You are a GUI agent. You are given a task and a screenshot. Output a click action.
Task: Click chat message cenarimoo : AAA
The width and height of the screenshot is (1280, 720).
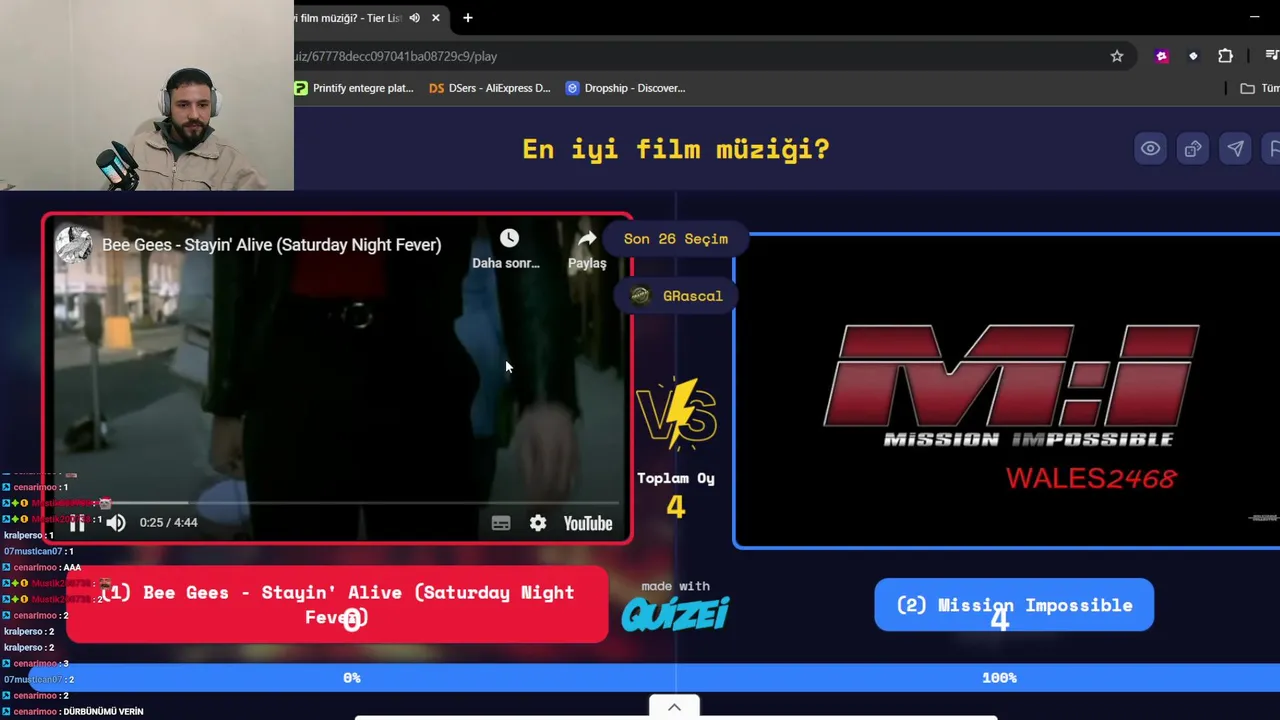coord(43,567)
